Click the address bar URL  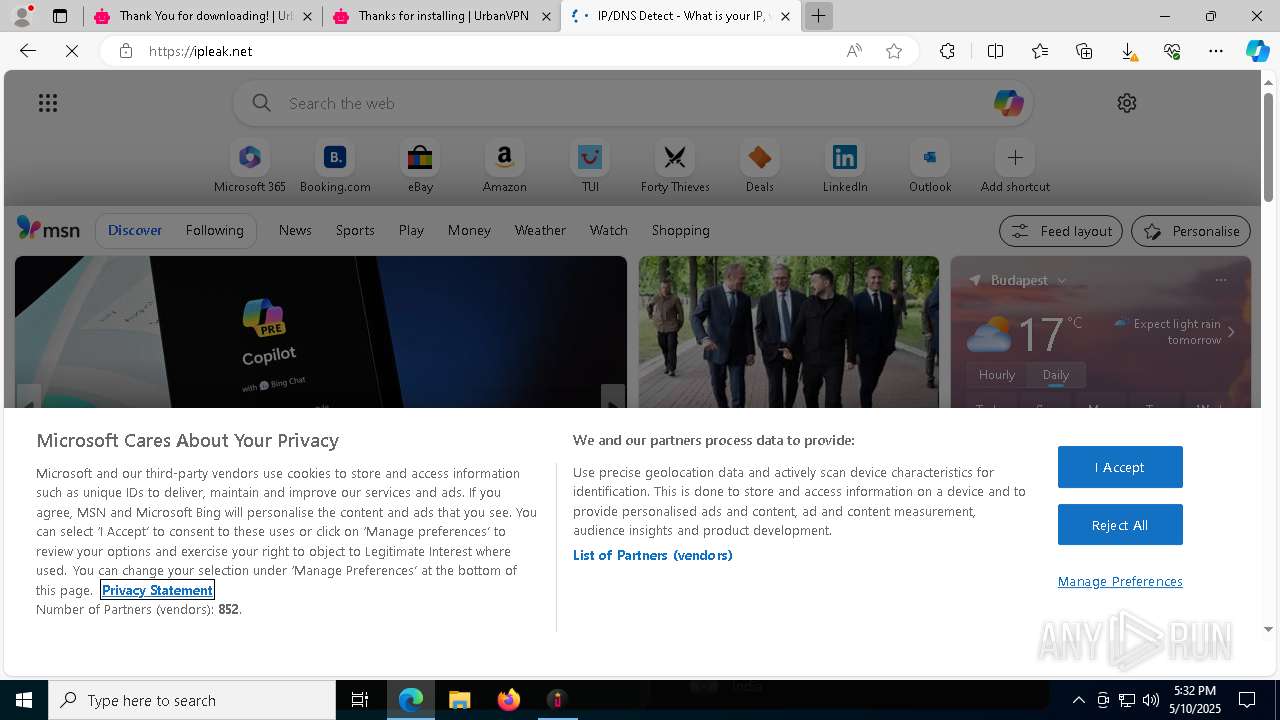200,51
